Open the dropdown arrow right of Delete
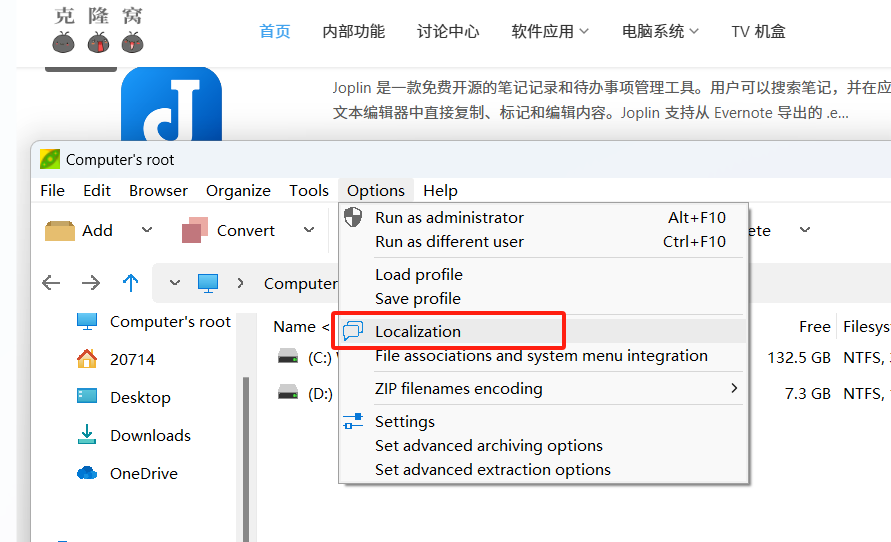Viewport: 891px width, 542px height. [x=805, y=230]
